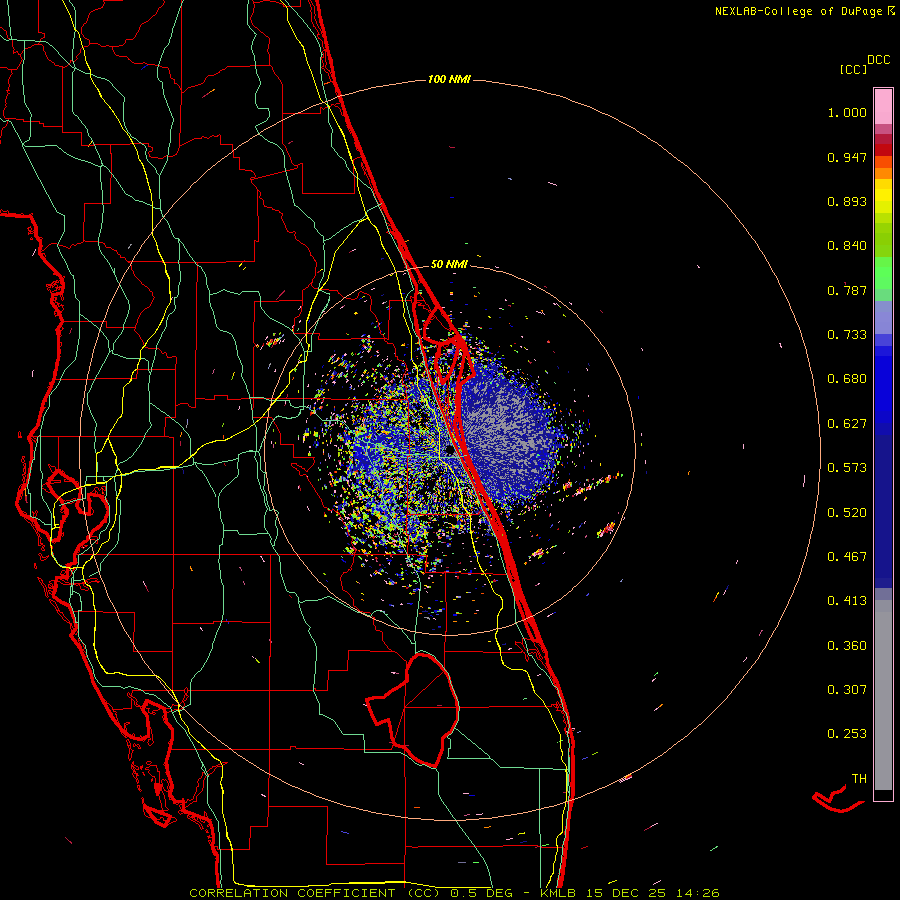Click the 'KMLB' station ID in caption
900x900 pixels.
(x=557, y=893)
